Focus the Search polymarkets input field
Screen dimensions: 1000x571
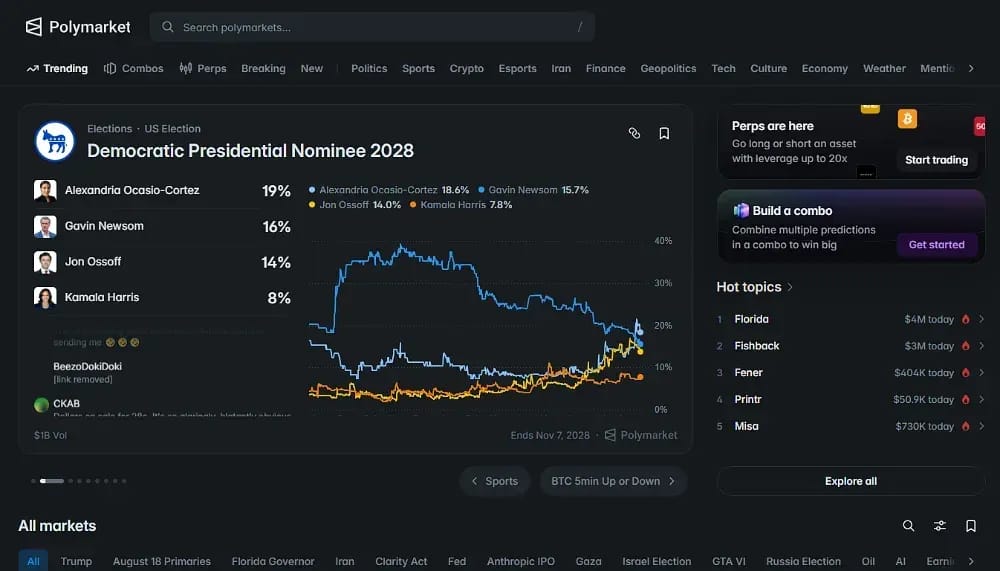pos(372,27)
